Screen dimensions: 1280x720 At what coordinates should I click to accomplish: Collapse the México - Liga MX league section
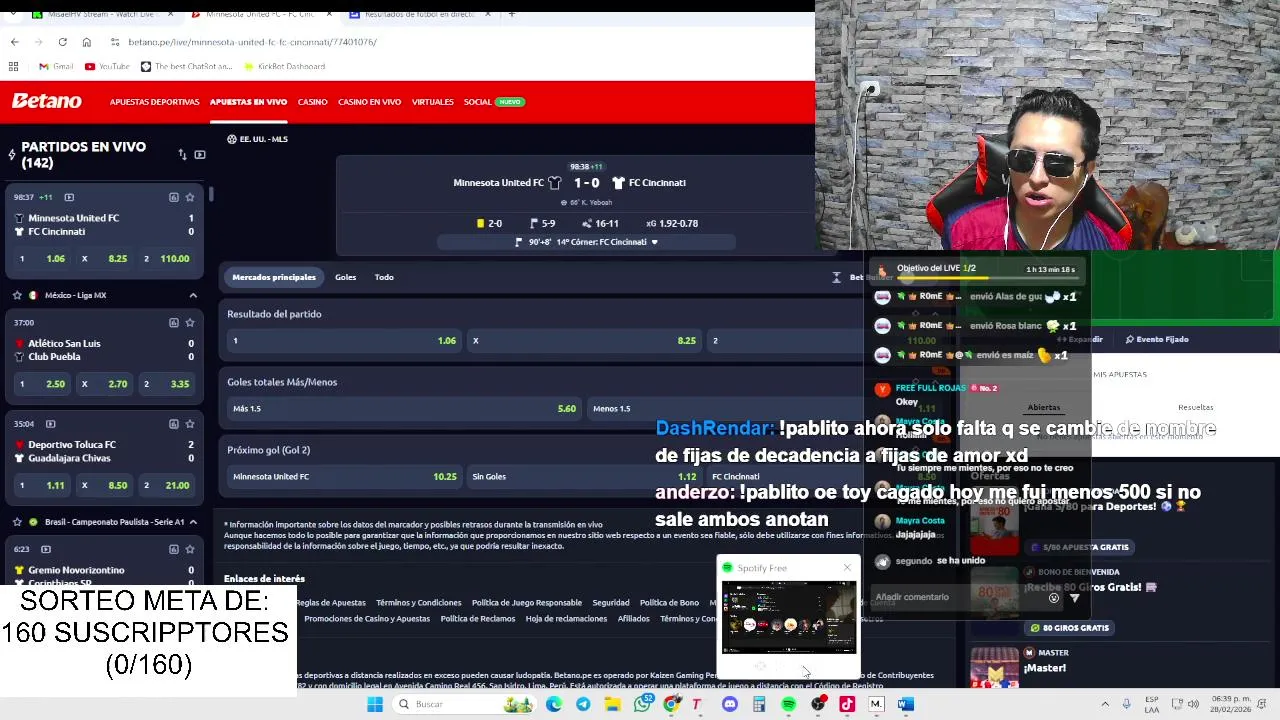click(x=193, y=295)
